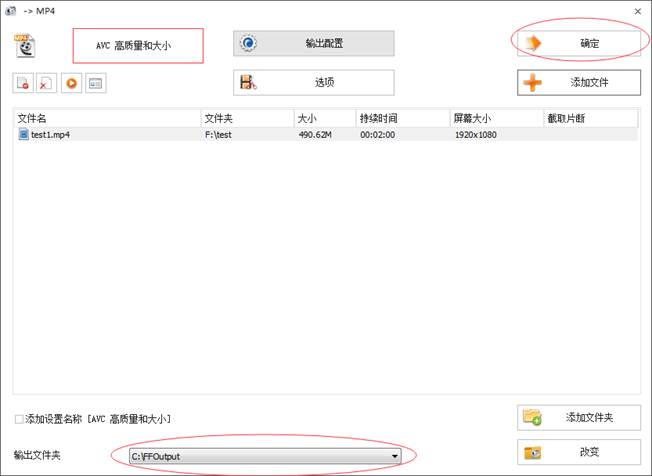
Task: Enable the 添加设置名称 checkbox
Action: (19, 419)
